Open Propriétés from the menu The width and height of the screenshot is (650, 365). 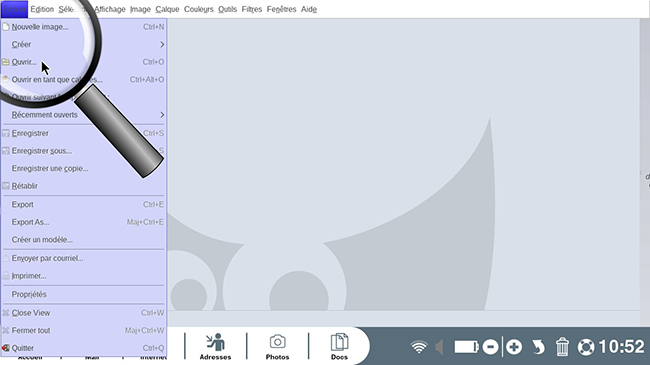83,294
